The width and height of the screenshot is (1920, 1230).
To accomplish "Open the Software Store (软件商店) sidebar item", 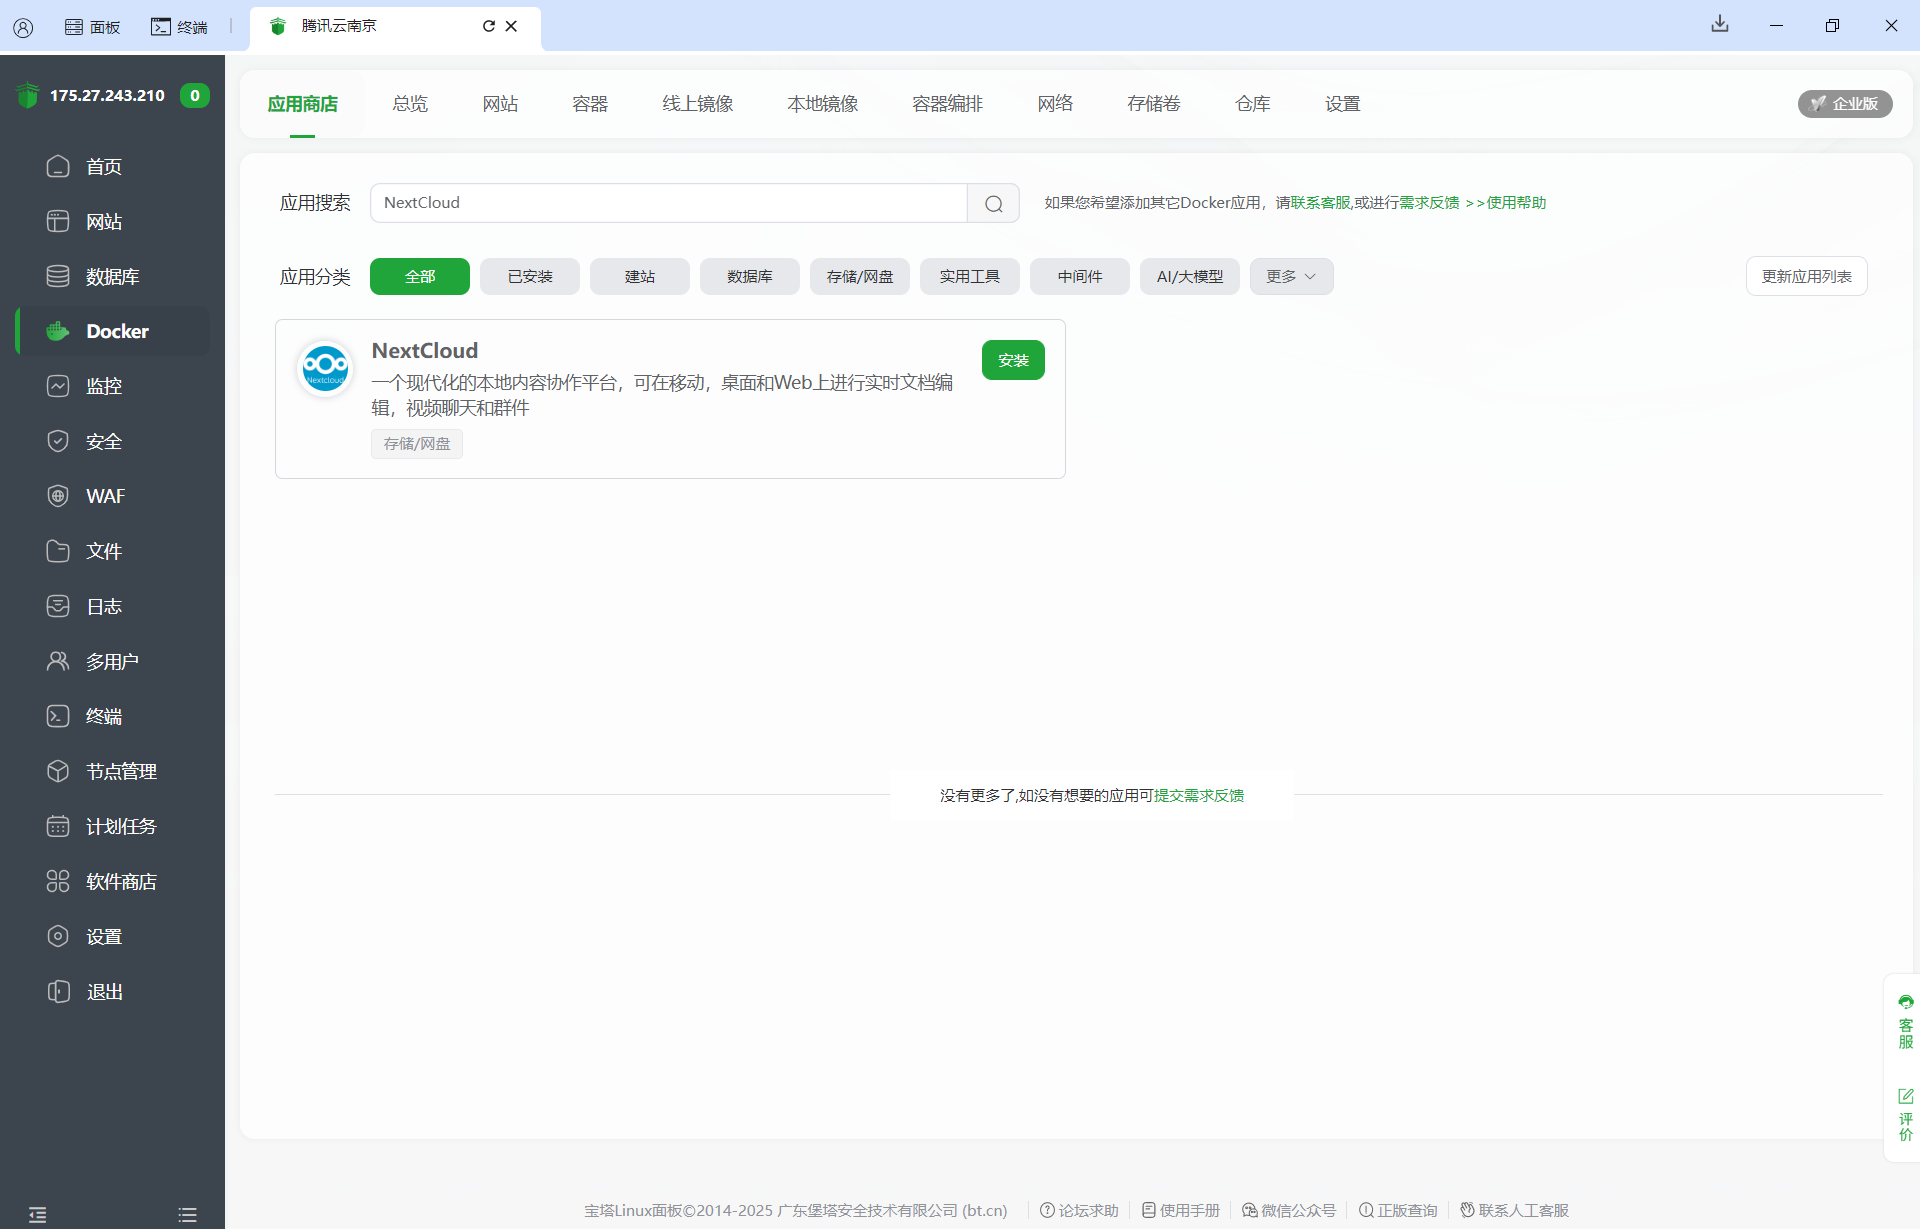I will 120,881.
